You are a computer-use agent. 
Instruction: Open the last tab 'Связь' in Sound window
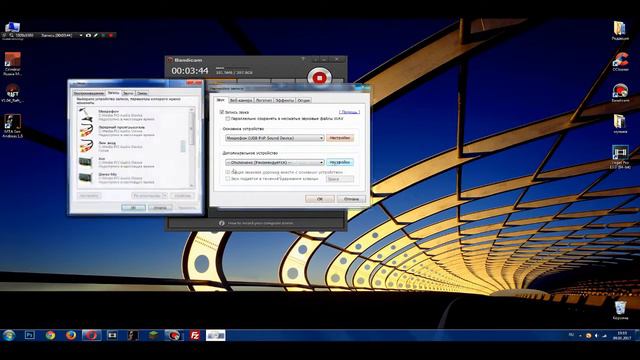pos(142,93)
